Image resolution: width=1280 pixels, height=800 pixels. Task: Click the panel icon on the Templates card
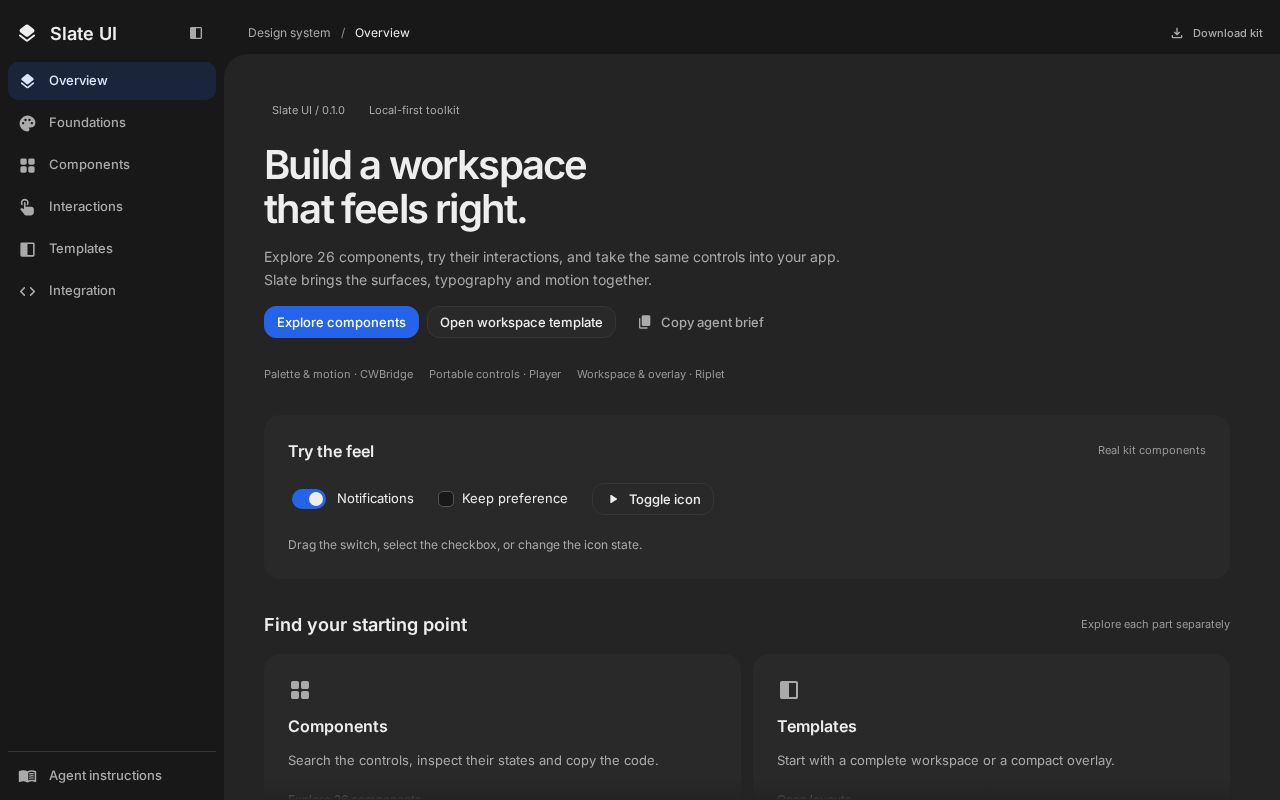[789, 690]
